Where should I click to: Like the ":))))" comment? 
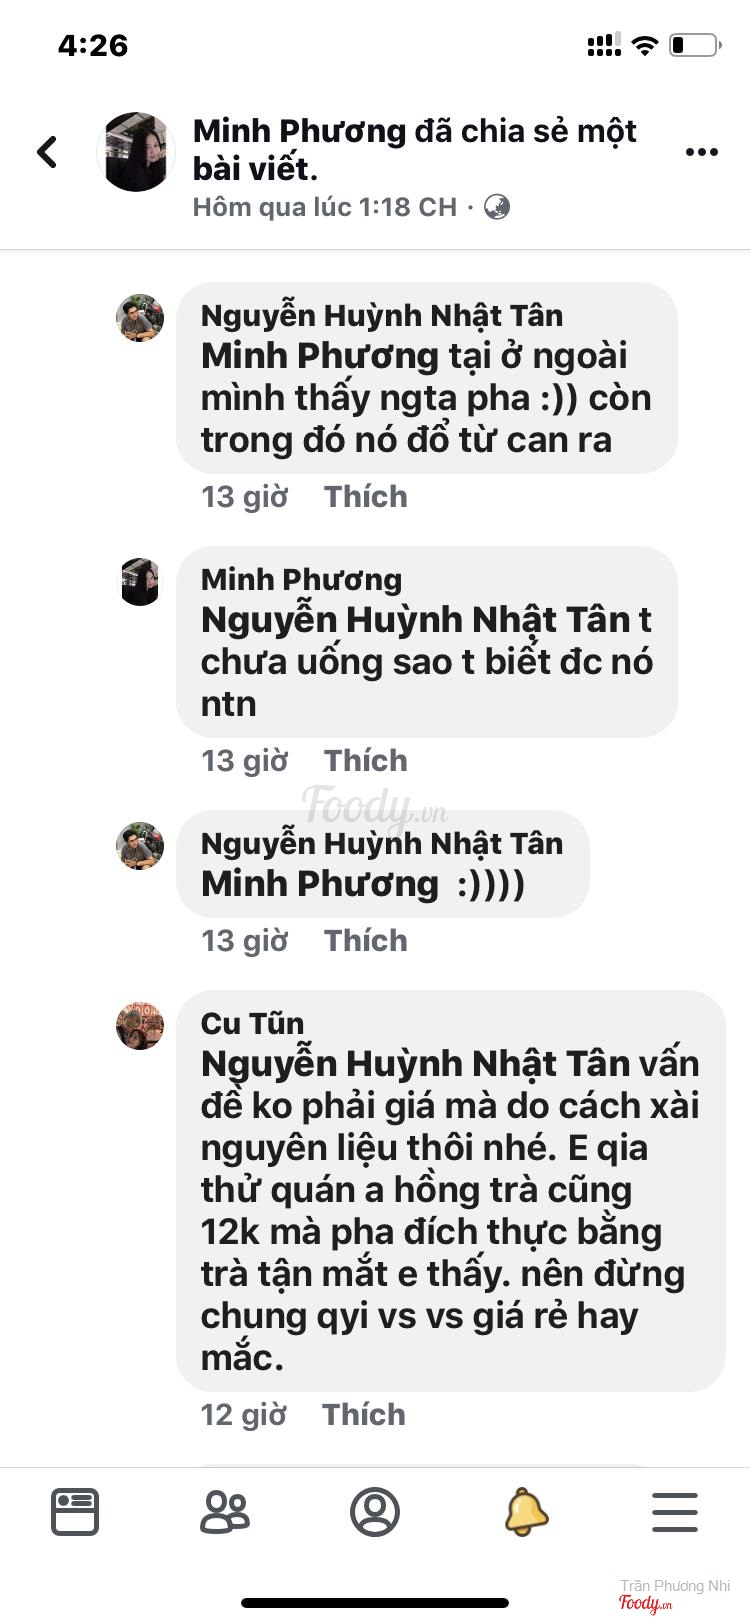[x=366, y=941]
